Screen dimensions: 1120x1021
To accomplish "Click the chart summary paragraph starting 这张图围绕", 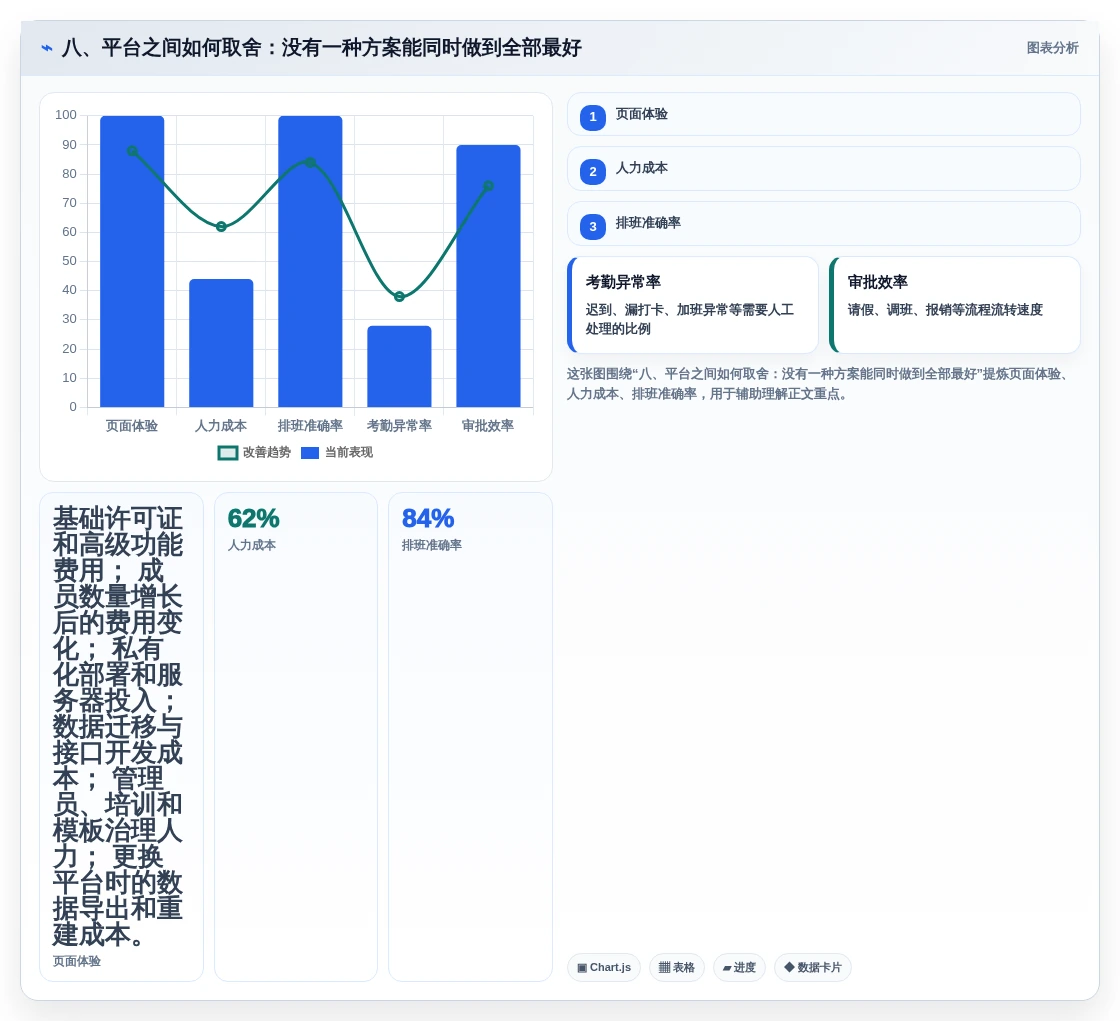I will (x=819, y=384).
